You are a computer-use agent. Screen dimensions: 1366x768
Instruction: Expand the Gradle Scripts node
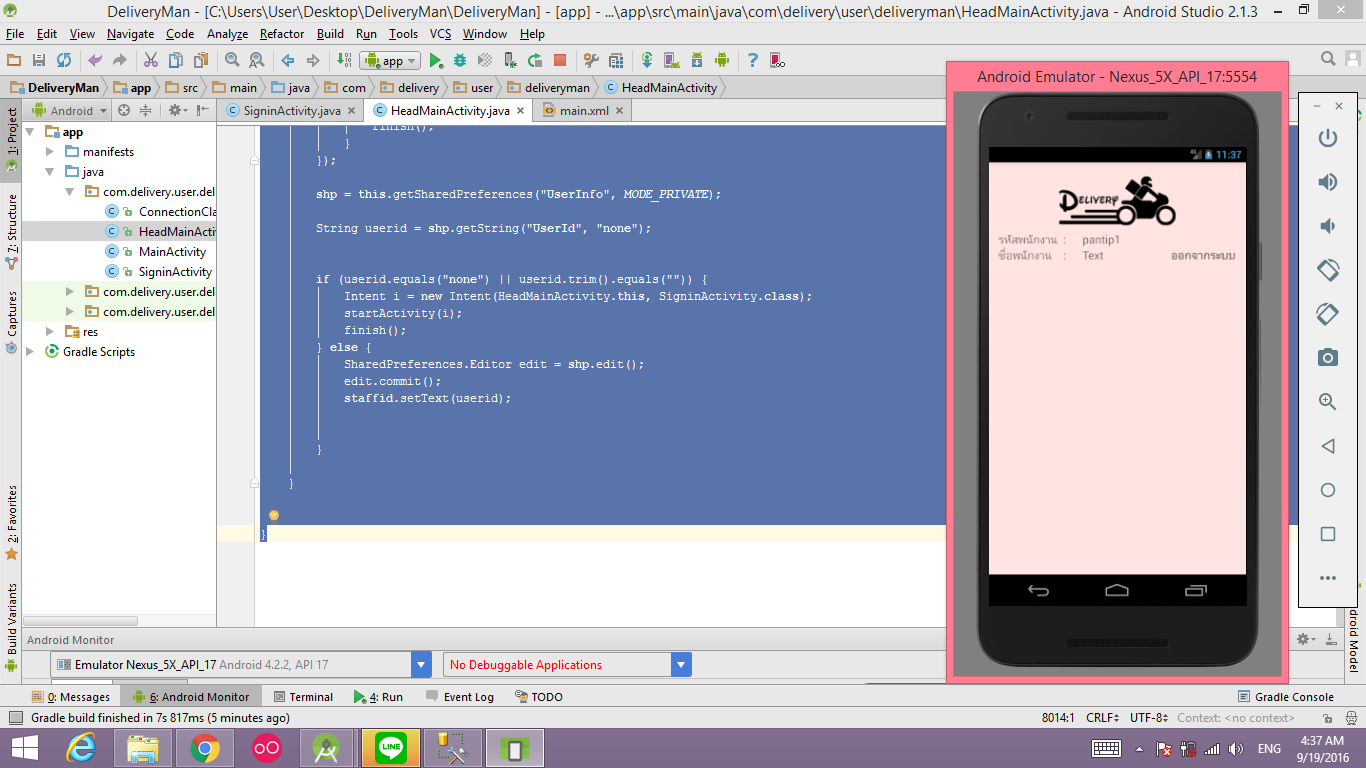(30, 352)
